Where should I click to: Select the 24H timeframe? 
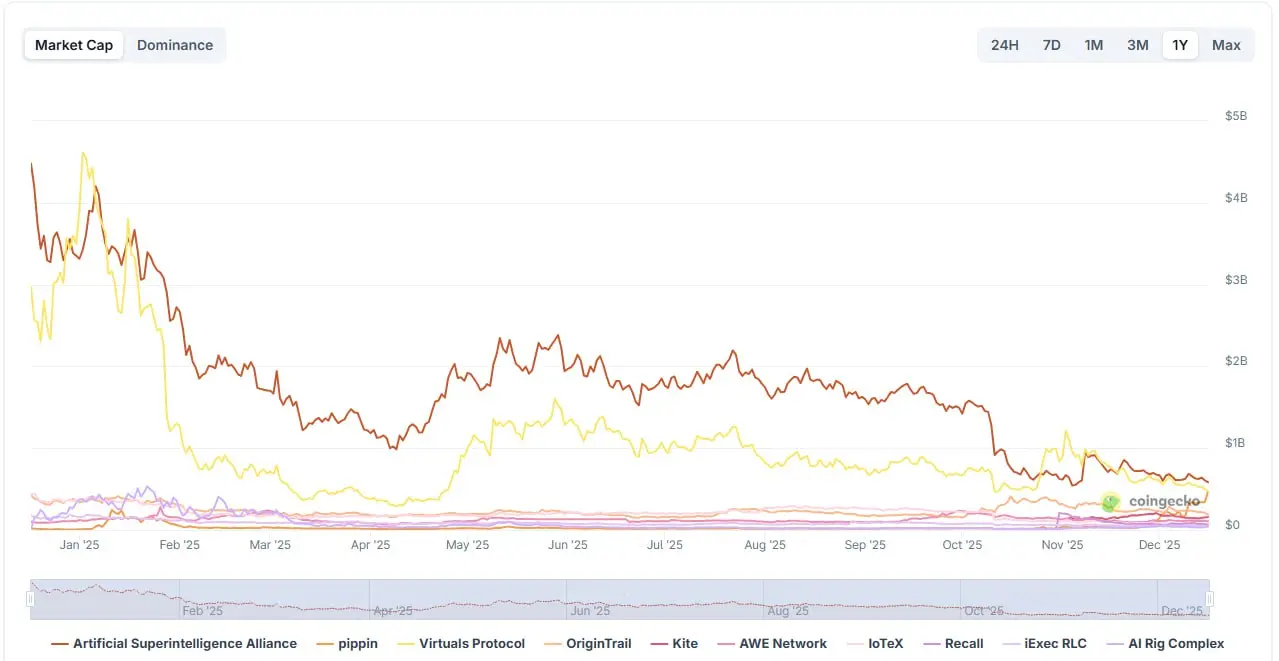1005,44
